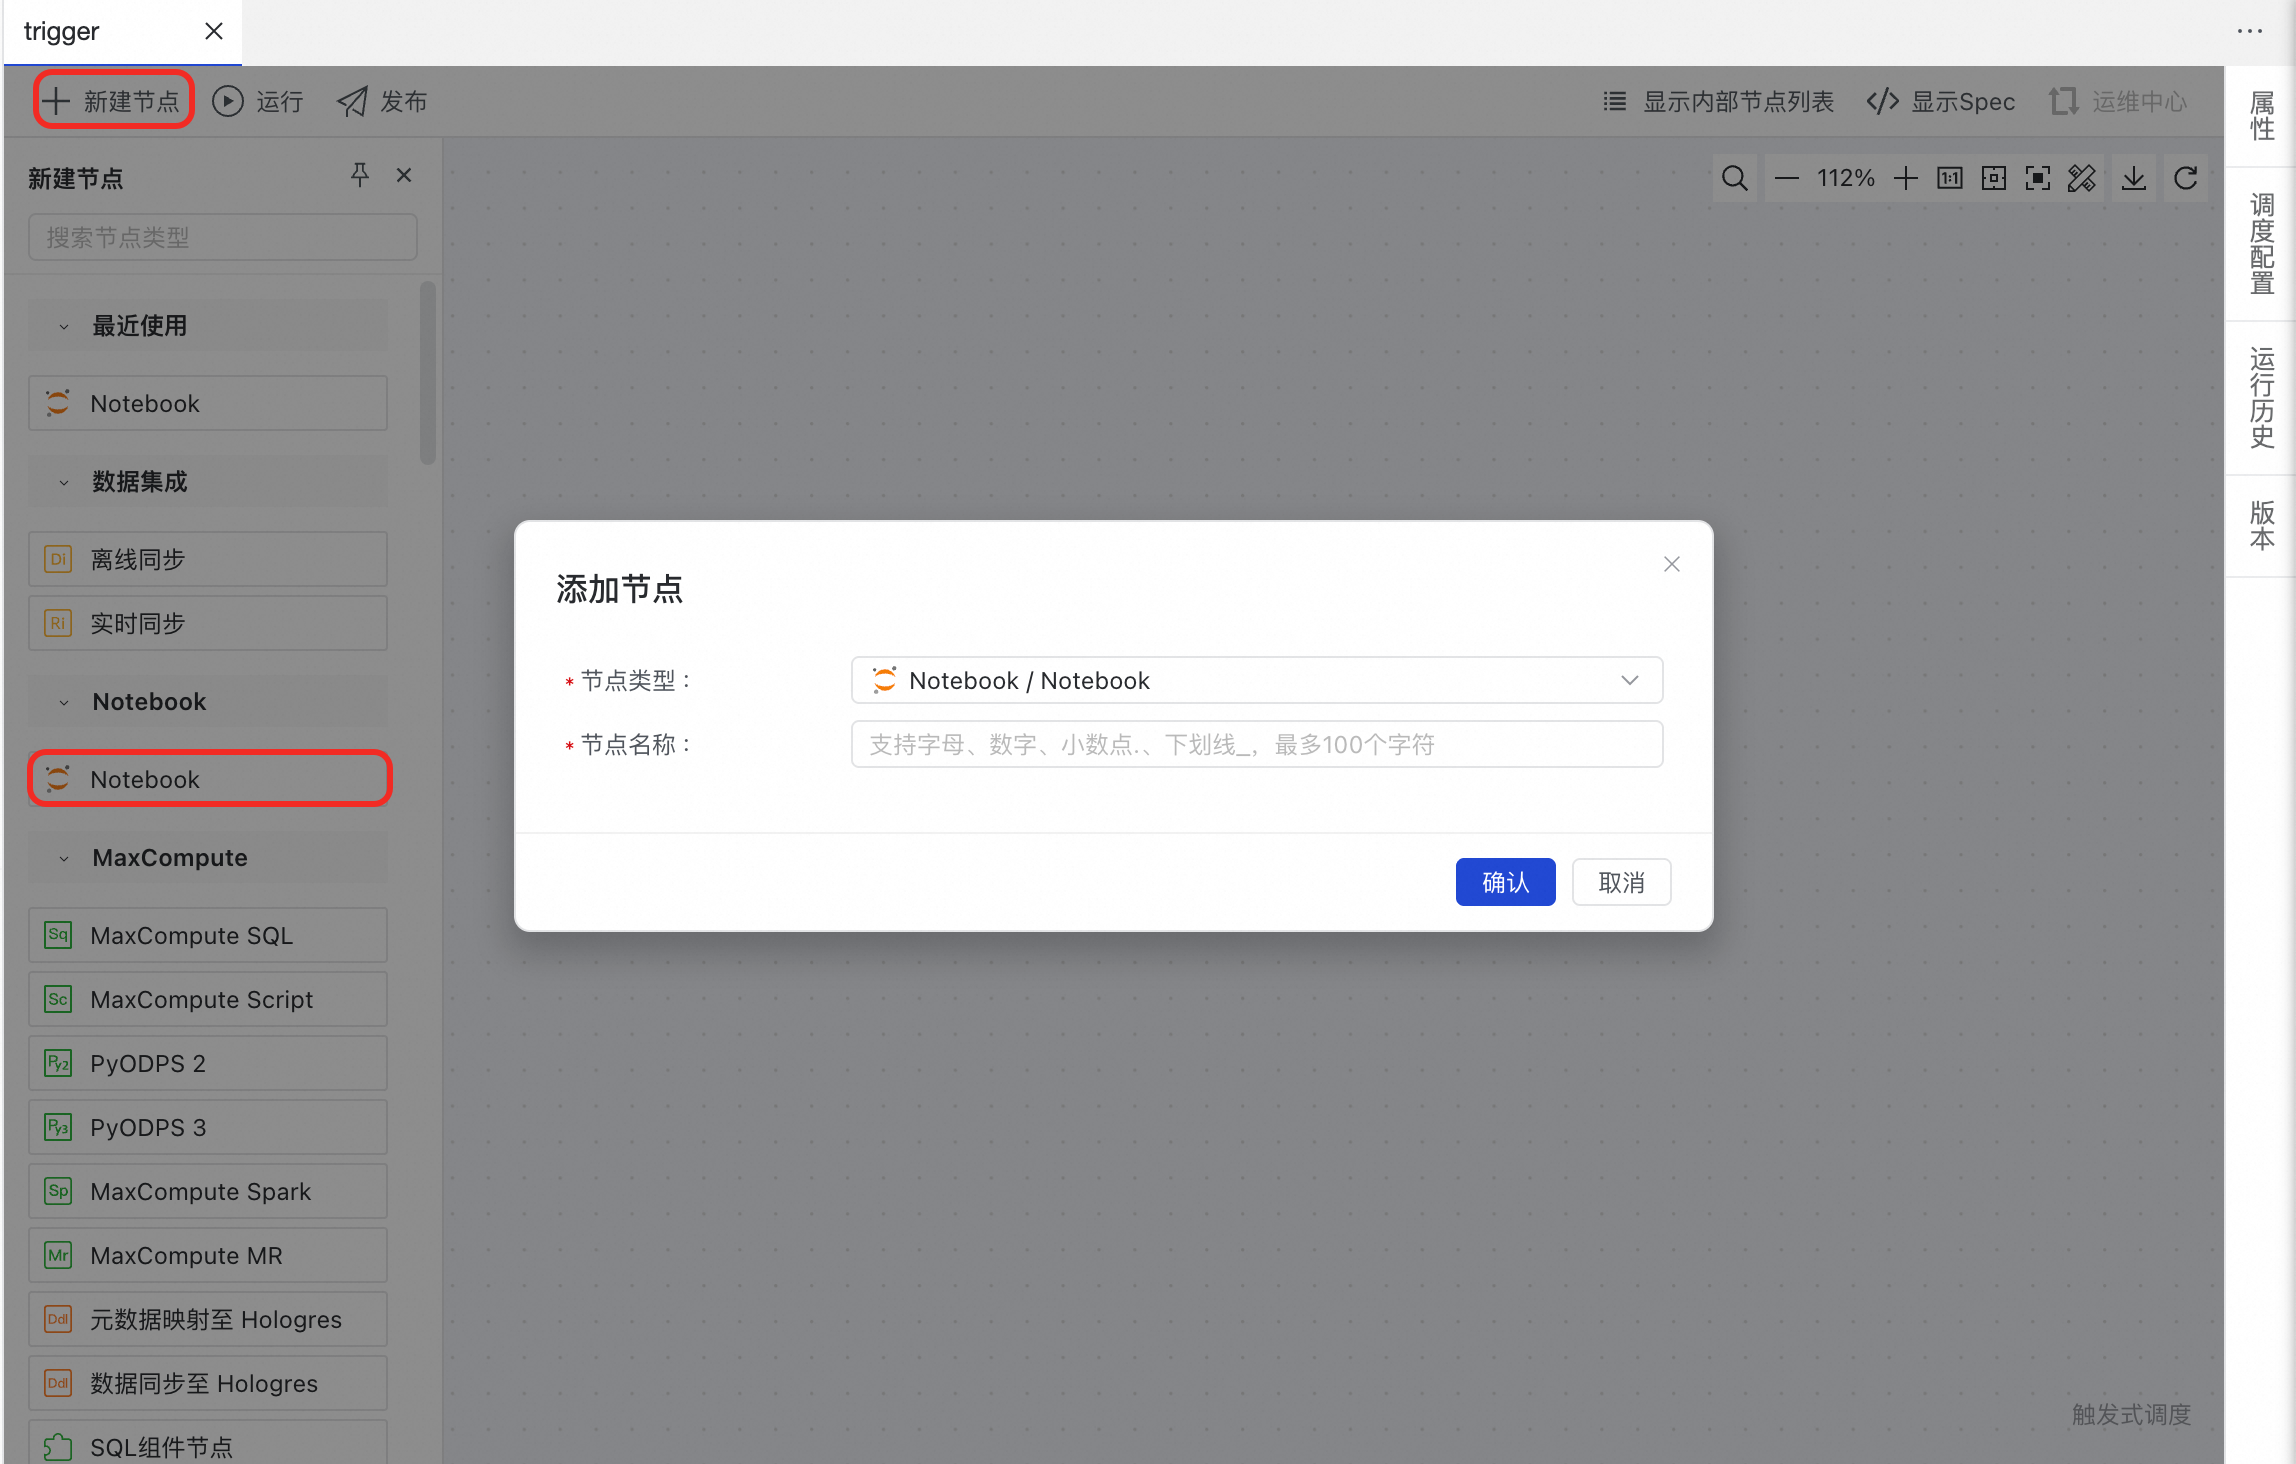Pin the 新建节点 panel

pyautogui.click(x=360, y=176)
